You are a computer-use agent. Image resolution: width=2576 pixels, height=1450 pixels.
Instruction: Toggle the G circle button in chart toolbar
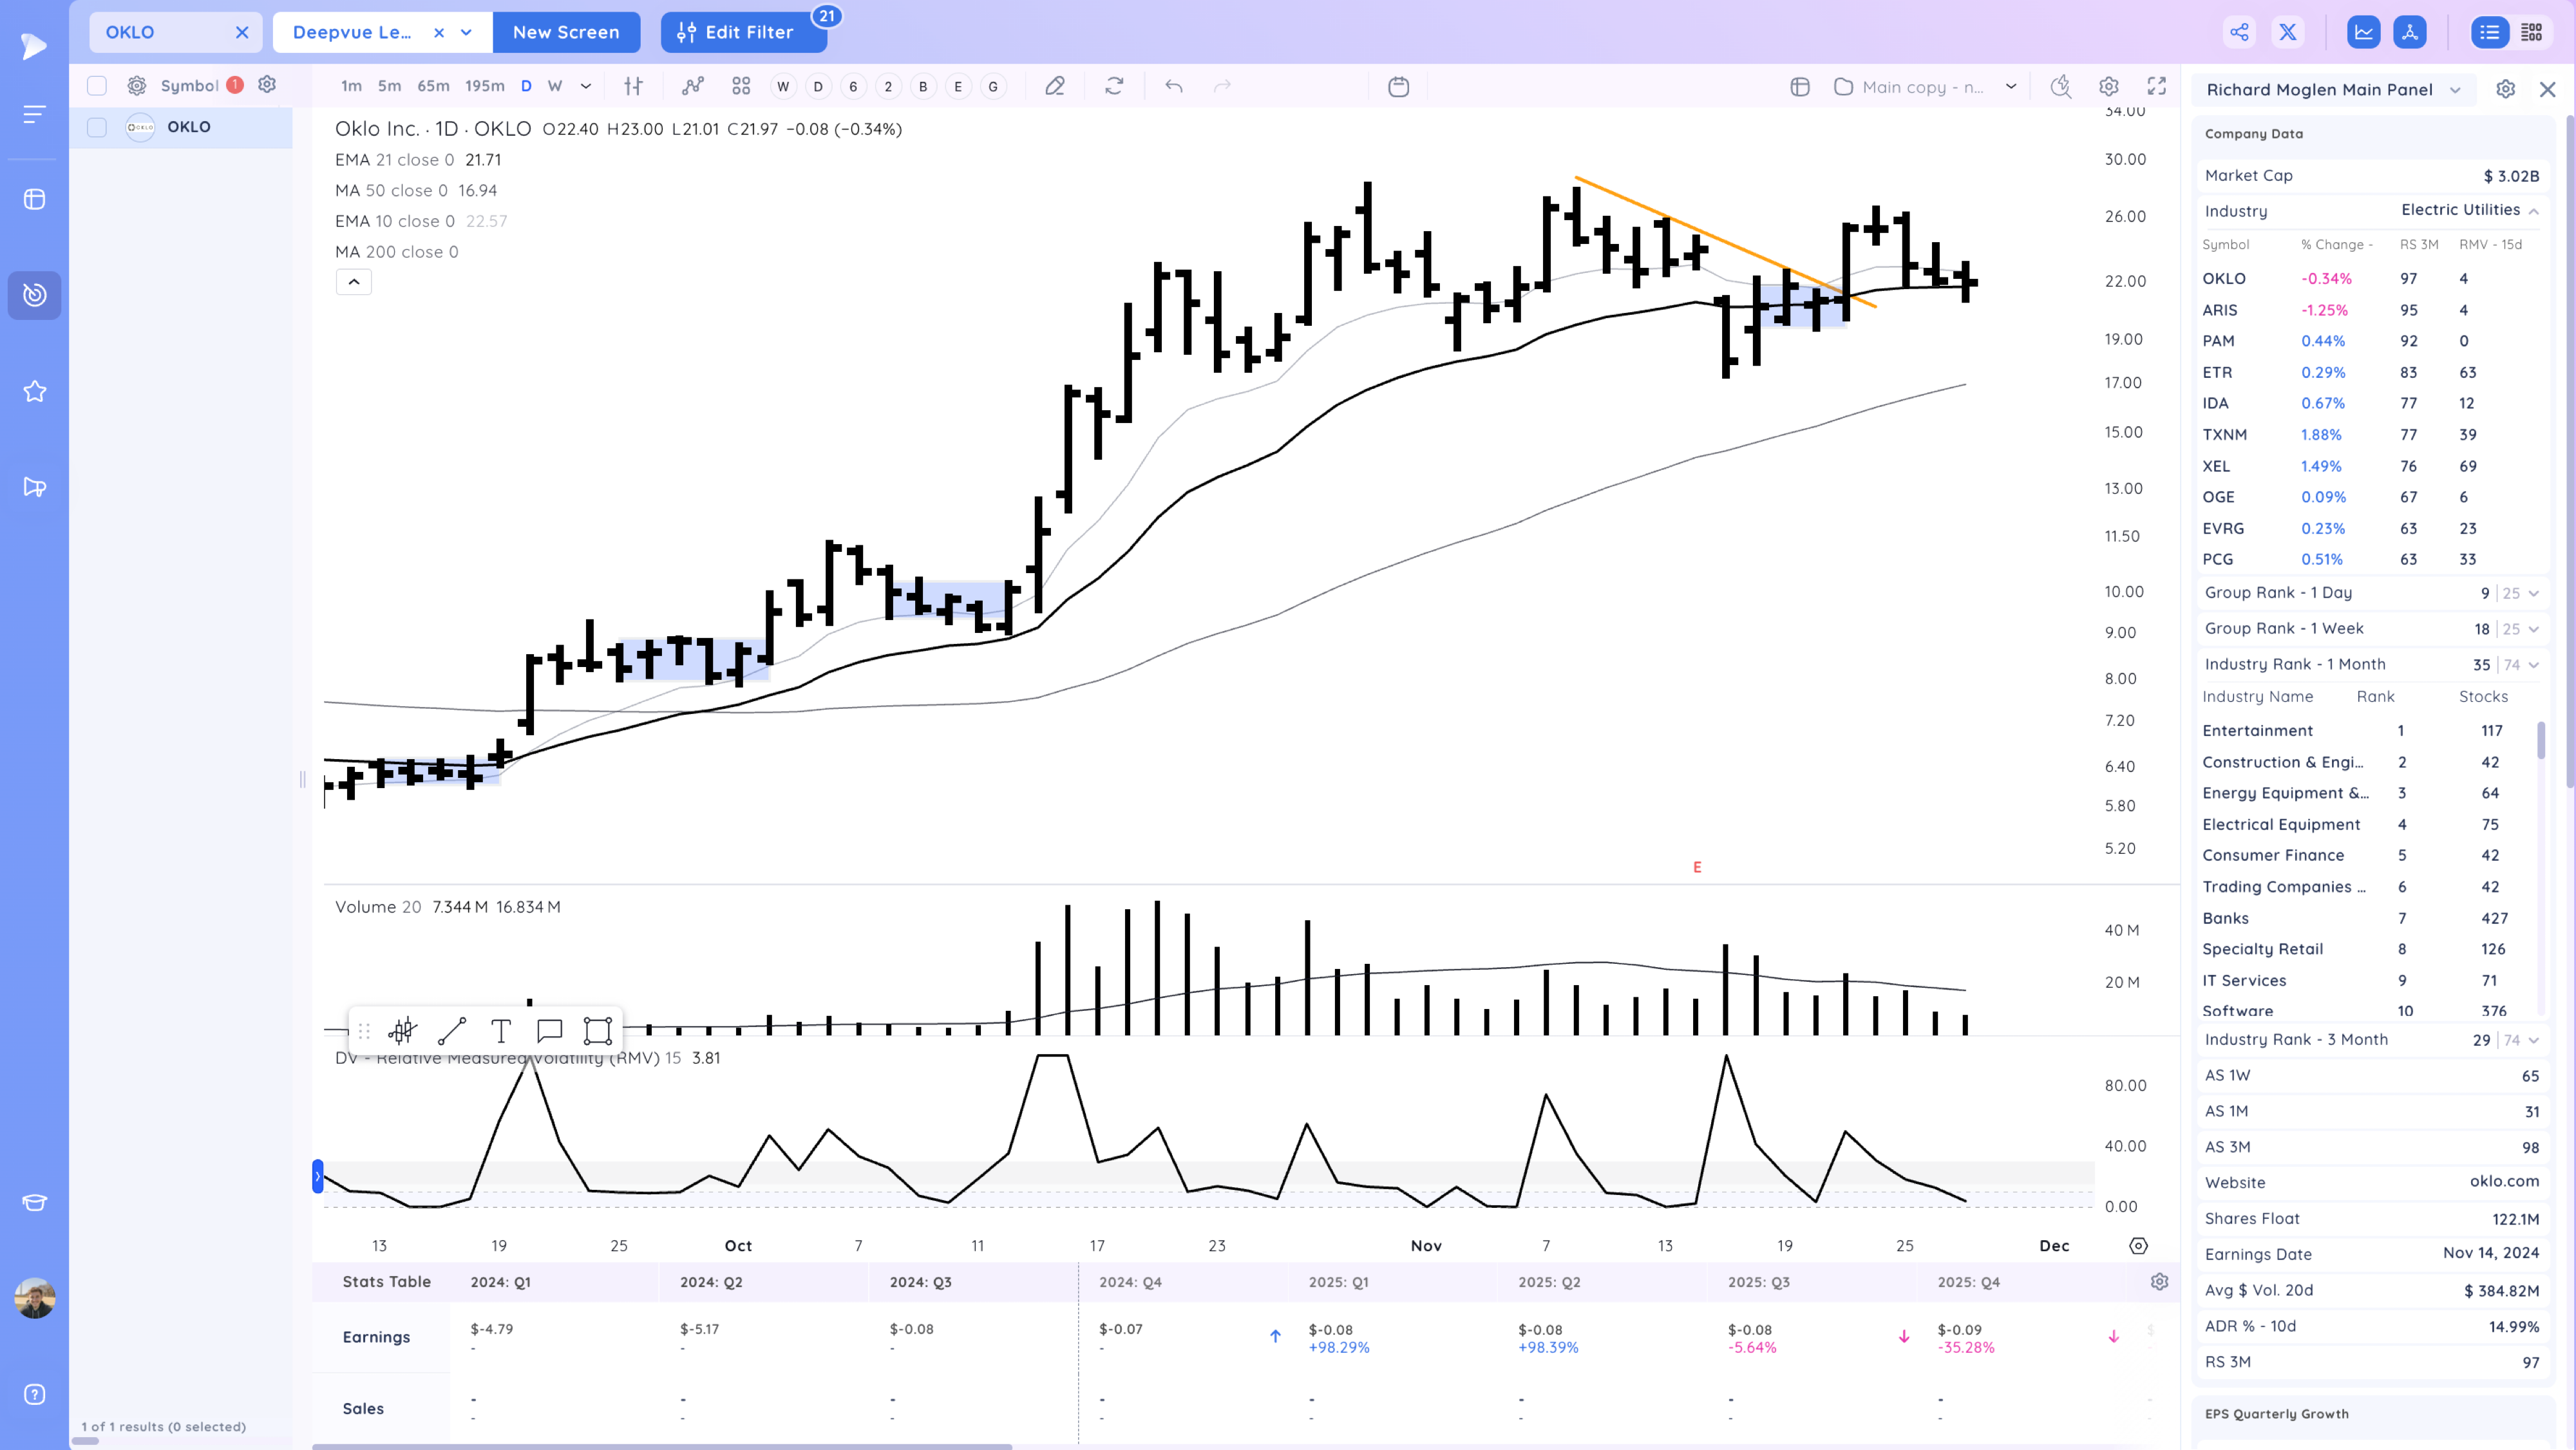[993, 86]
